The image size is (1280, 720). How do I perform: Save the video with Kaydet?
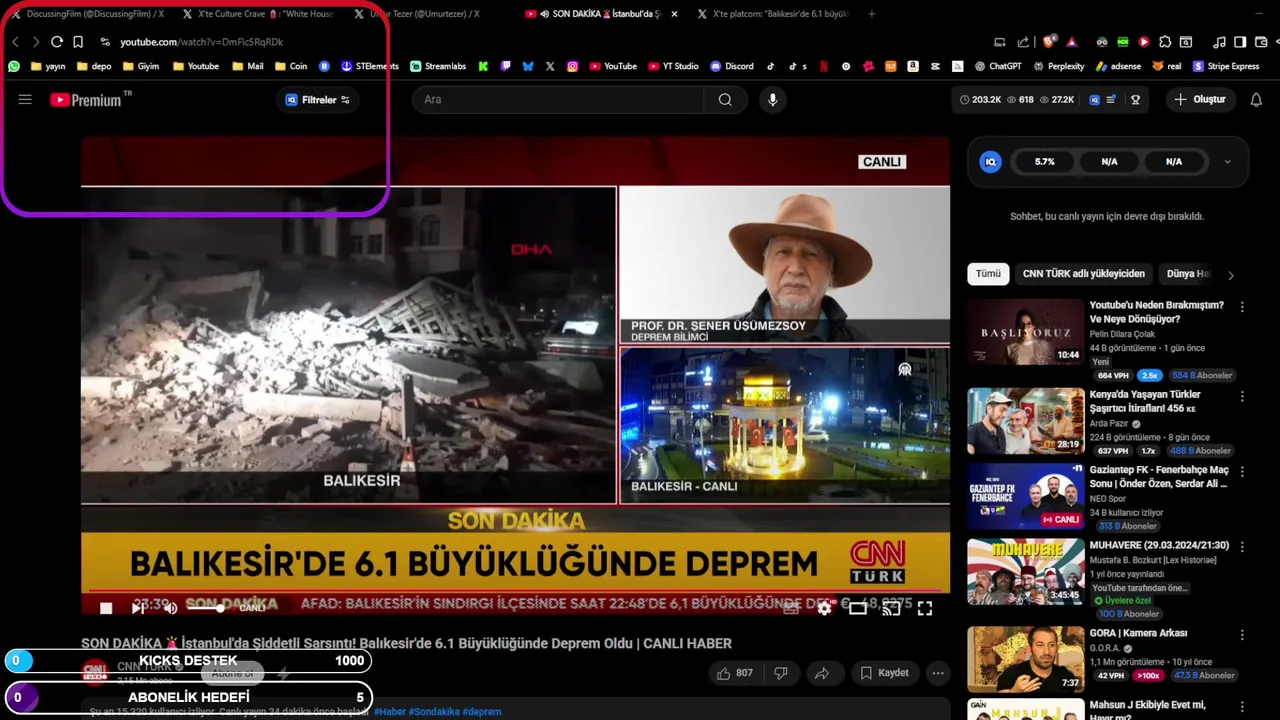(884, 673)
